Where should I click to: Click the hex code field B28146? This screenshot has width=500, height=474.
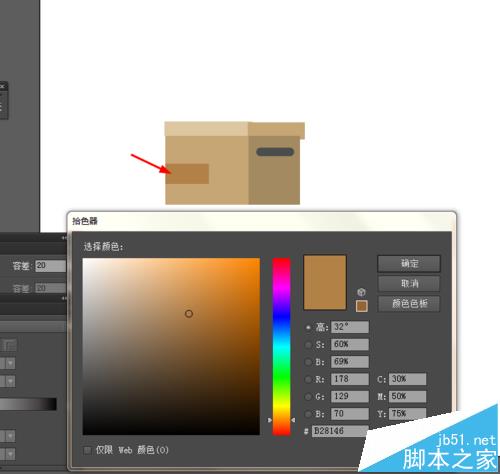[x=340, y=431]
